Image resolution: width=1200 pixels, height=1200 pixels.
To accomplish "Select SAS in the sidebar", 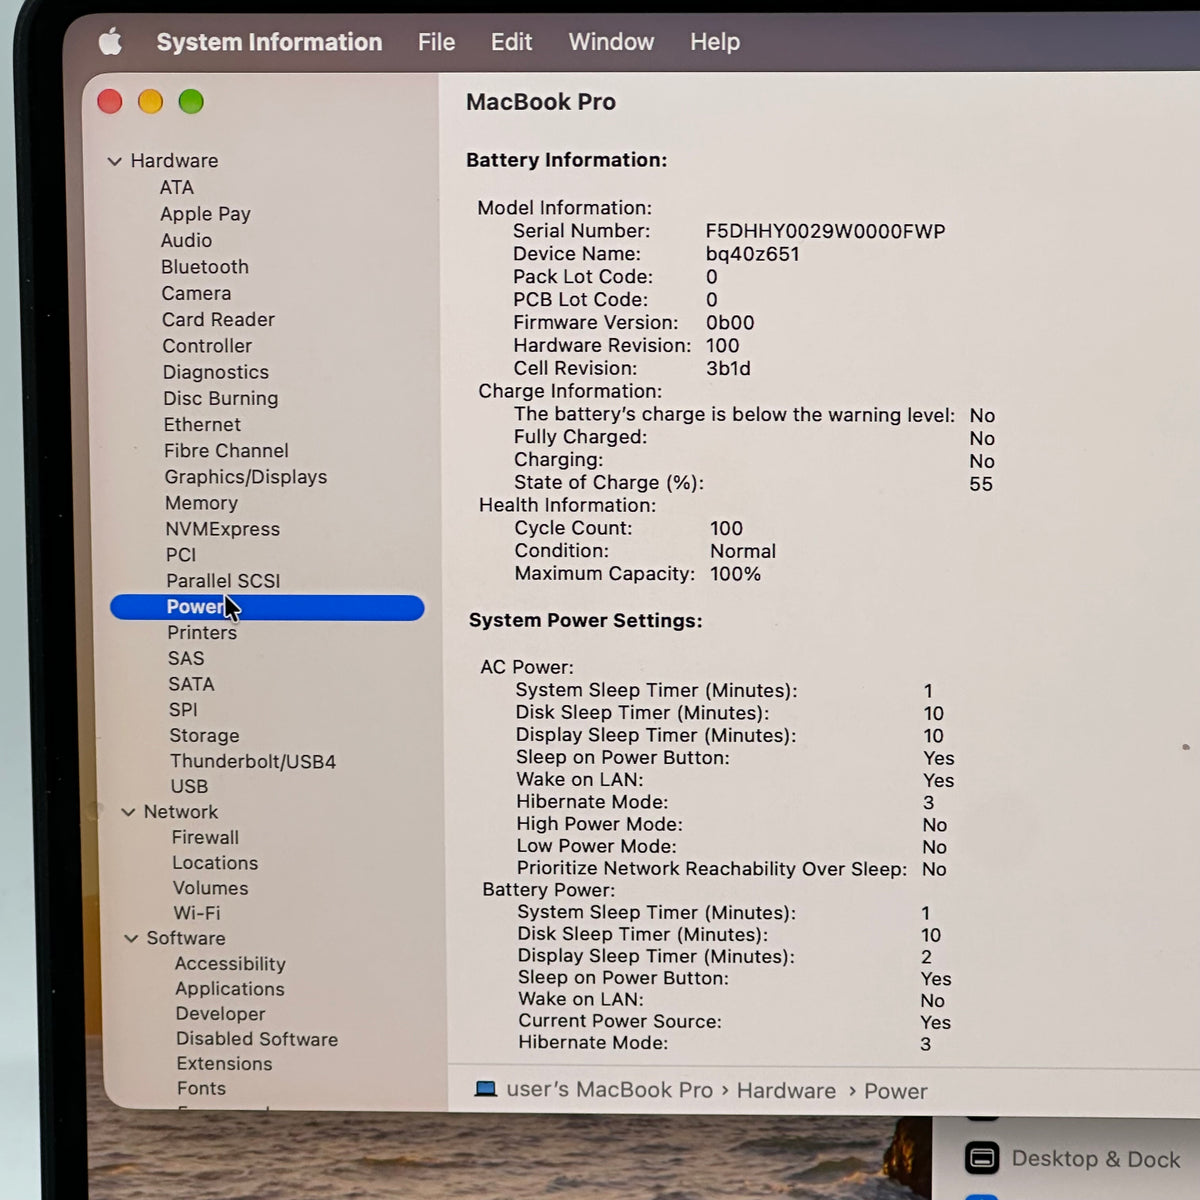I will click(x=186, y=658).
